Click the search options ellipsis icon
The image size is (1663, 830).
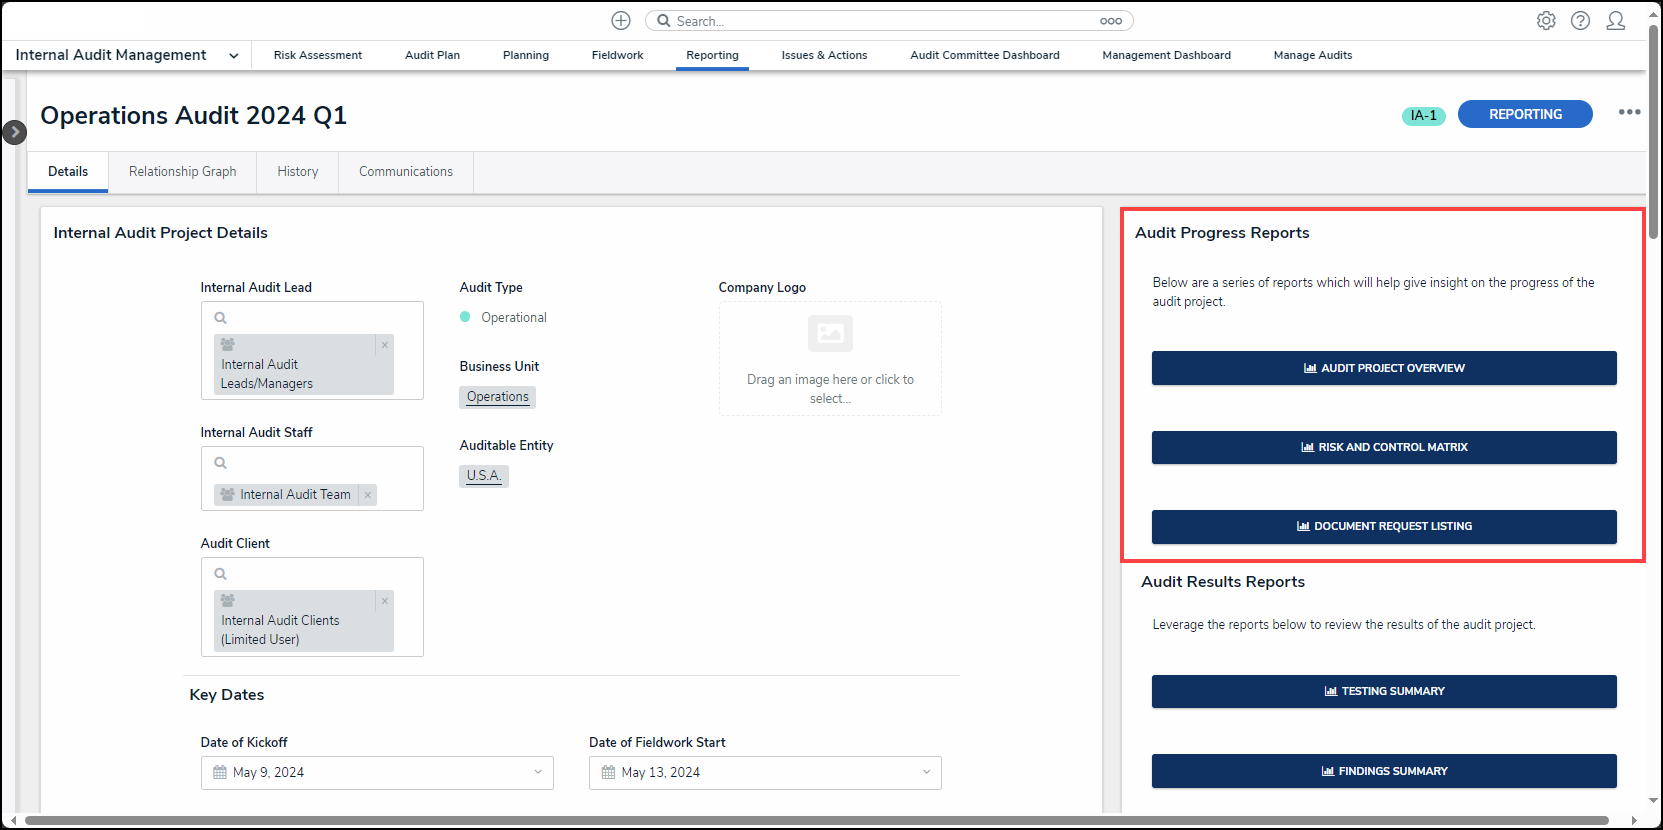1111,21
